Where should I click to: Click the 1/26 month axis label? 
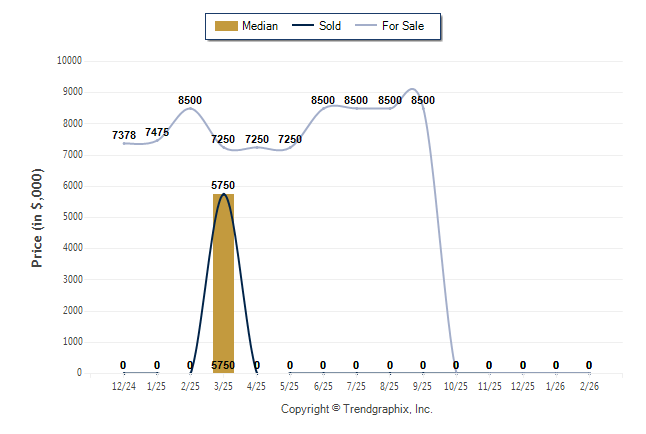(x=556, y=385)
